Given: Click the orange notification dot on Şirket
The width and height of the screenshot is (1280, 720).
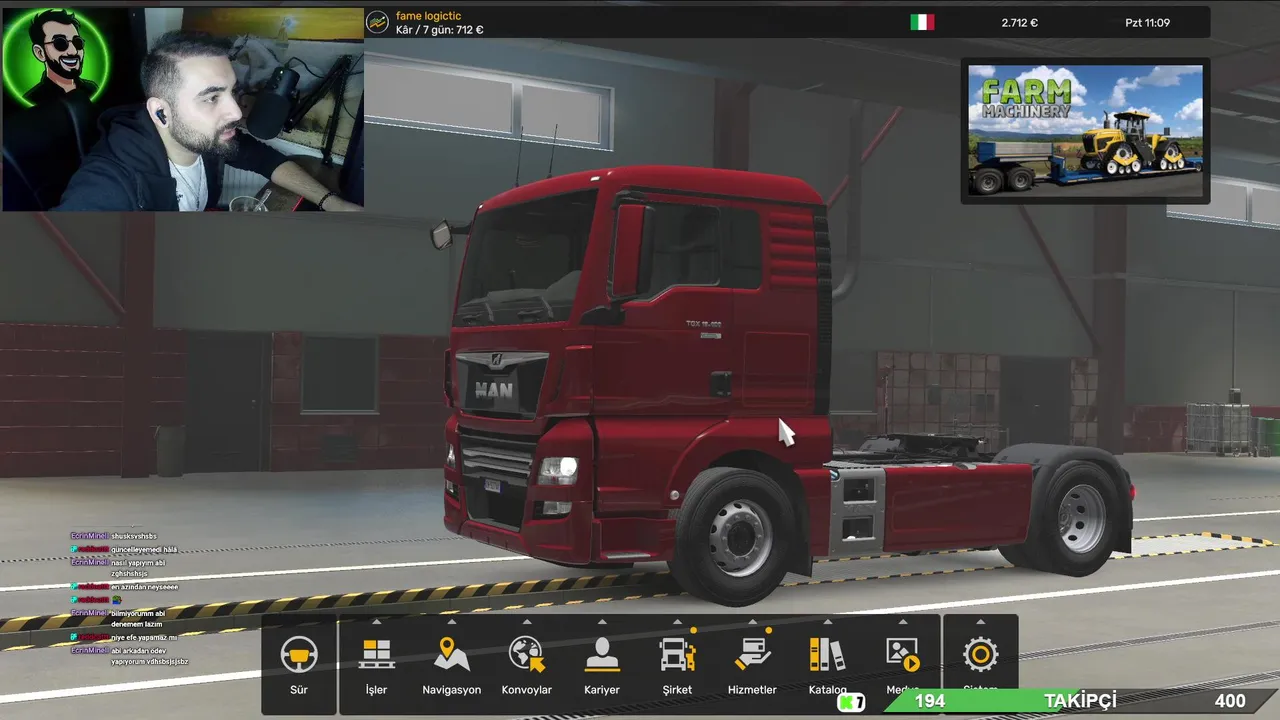Looking at the screenshot, I should tap(693, 631).
